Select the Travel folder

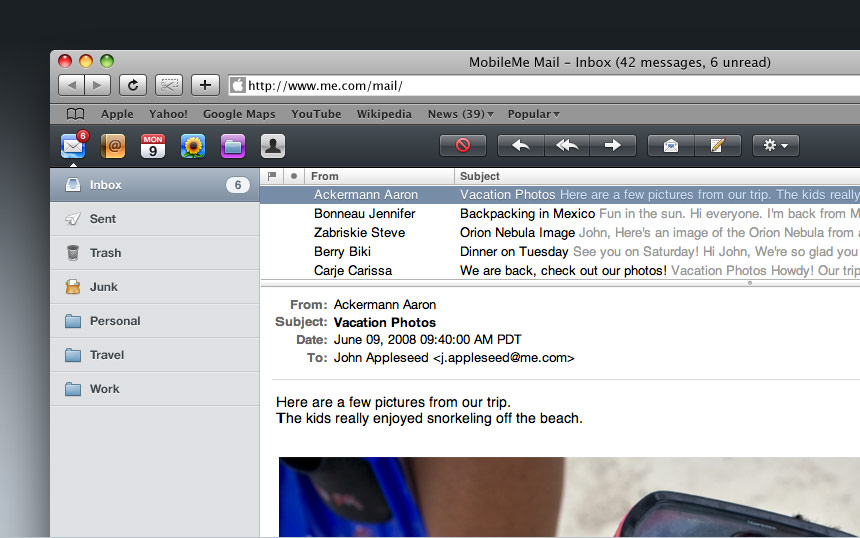click(155, 355)
